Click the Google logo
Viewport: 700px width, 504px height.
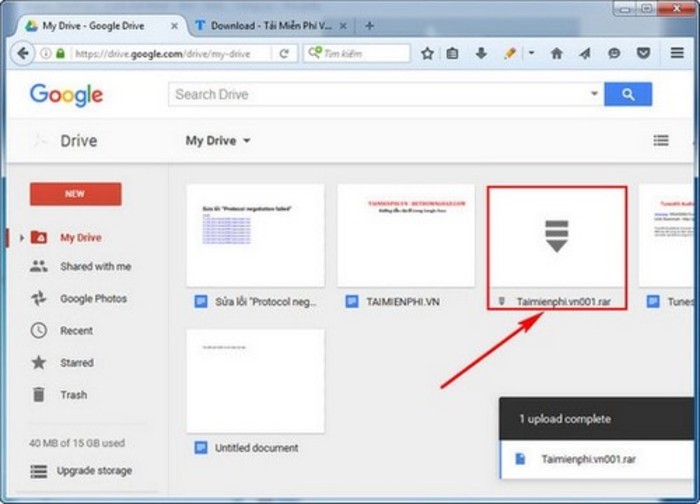click(67, 95)
